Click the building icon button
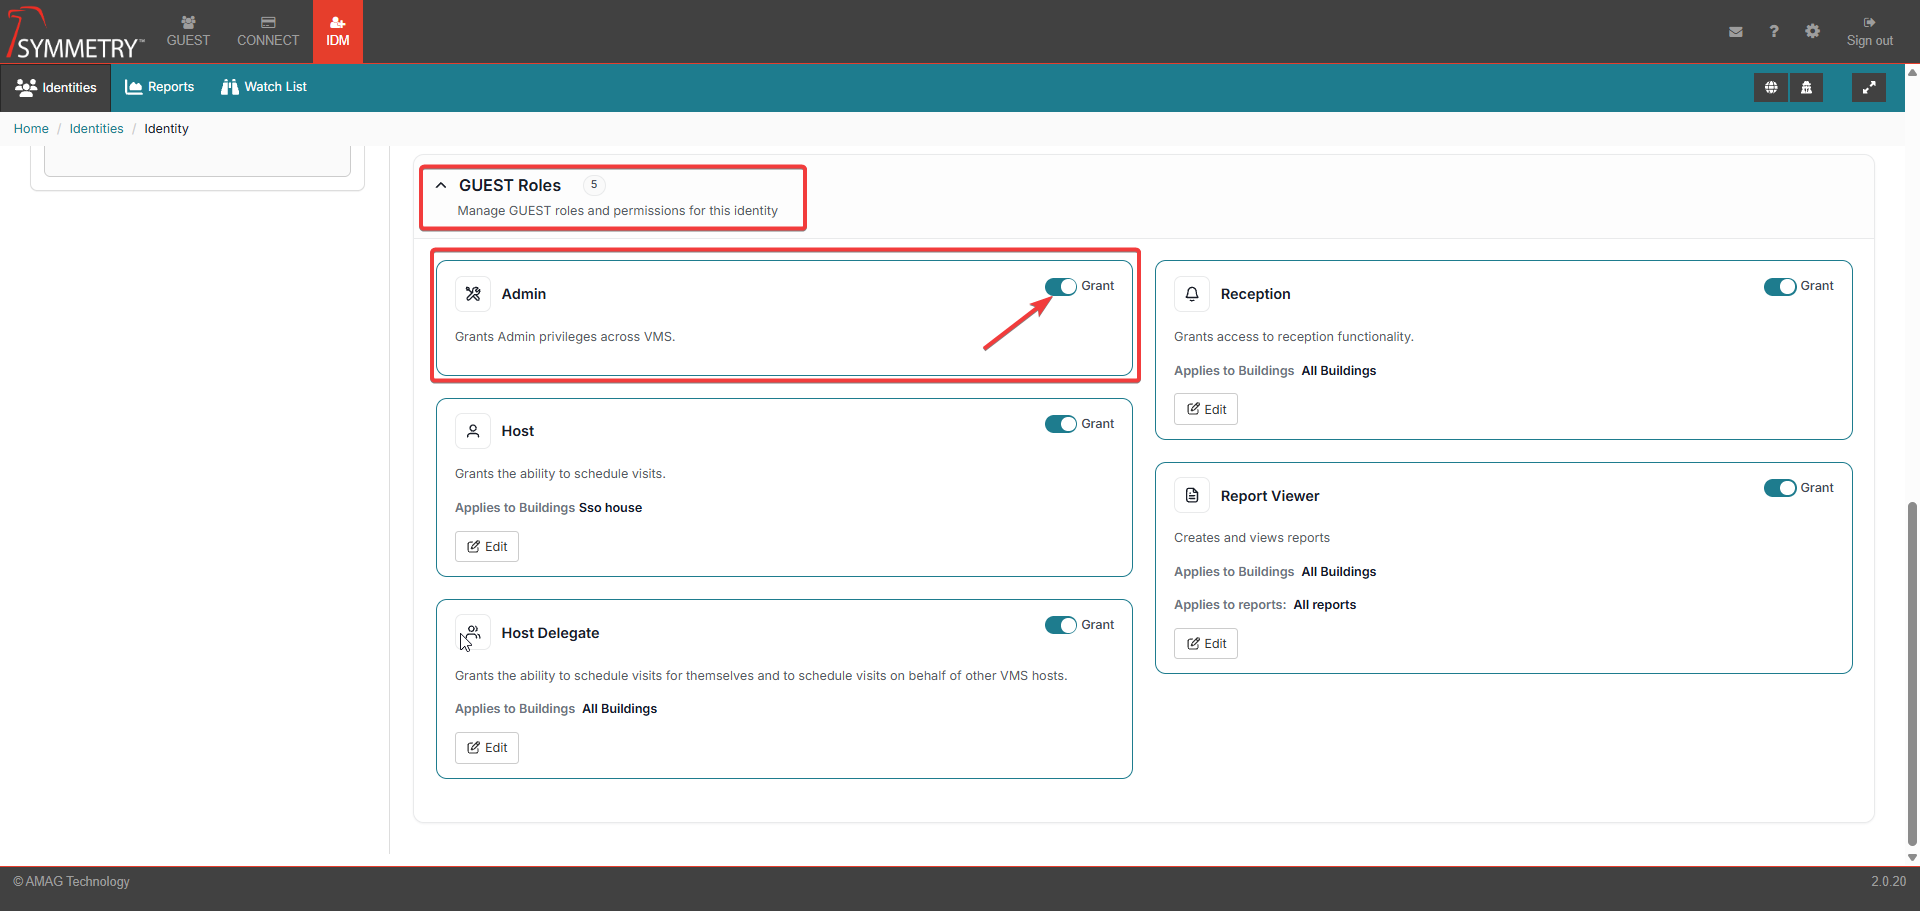Screen dimensions: 1920x911 pyautogui.click(x=1806, y=88)
